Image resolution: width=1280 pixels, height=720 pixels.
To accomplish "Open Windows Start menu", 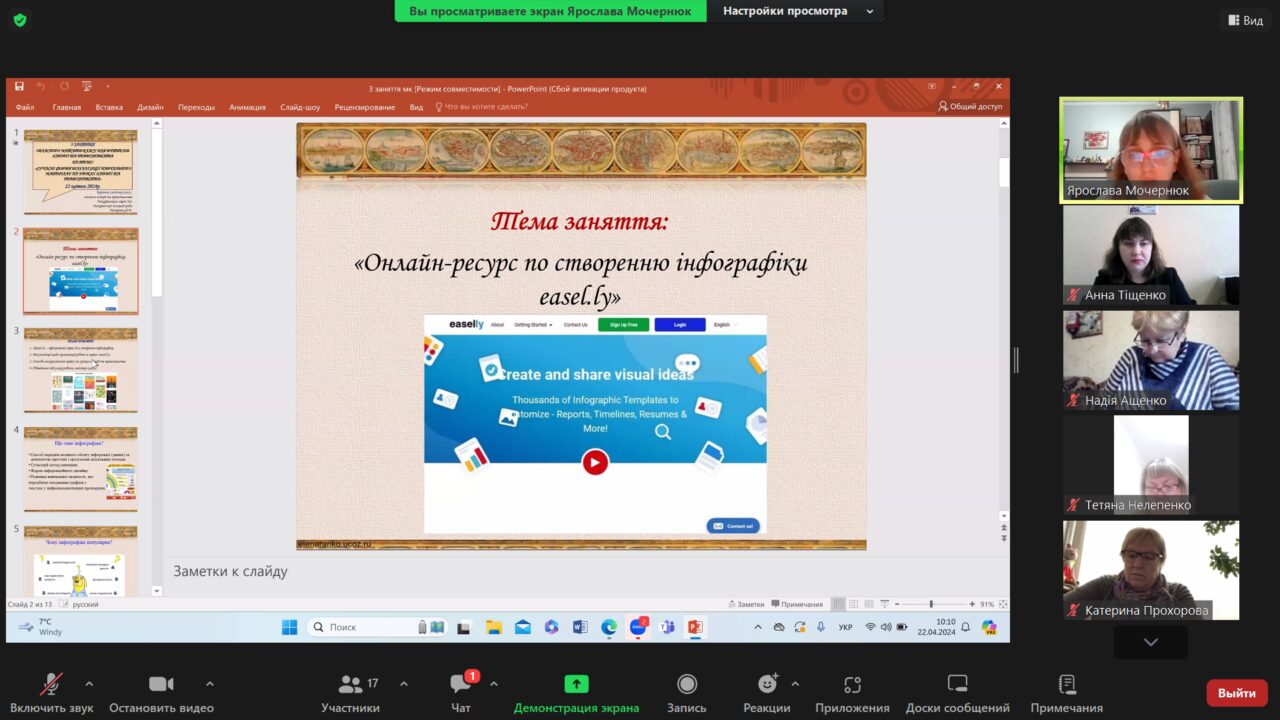I will coord(289,627).
